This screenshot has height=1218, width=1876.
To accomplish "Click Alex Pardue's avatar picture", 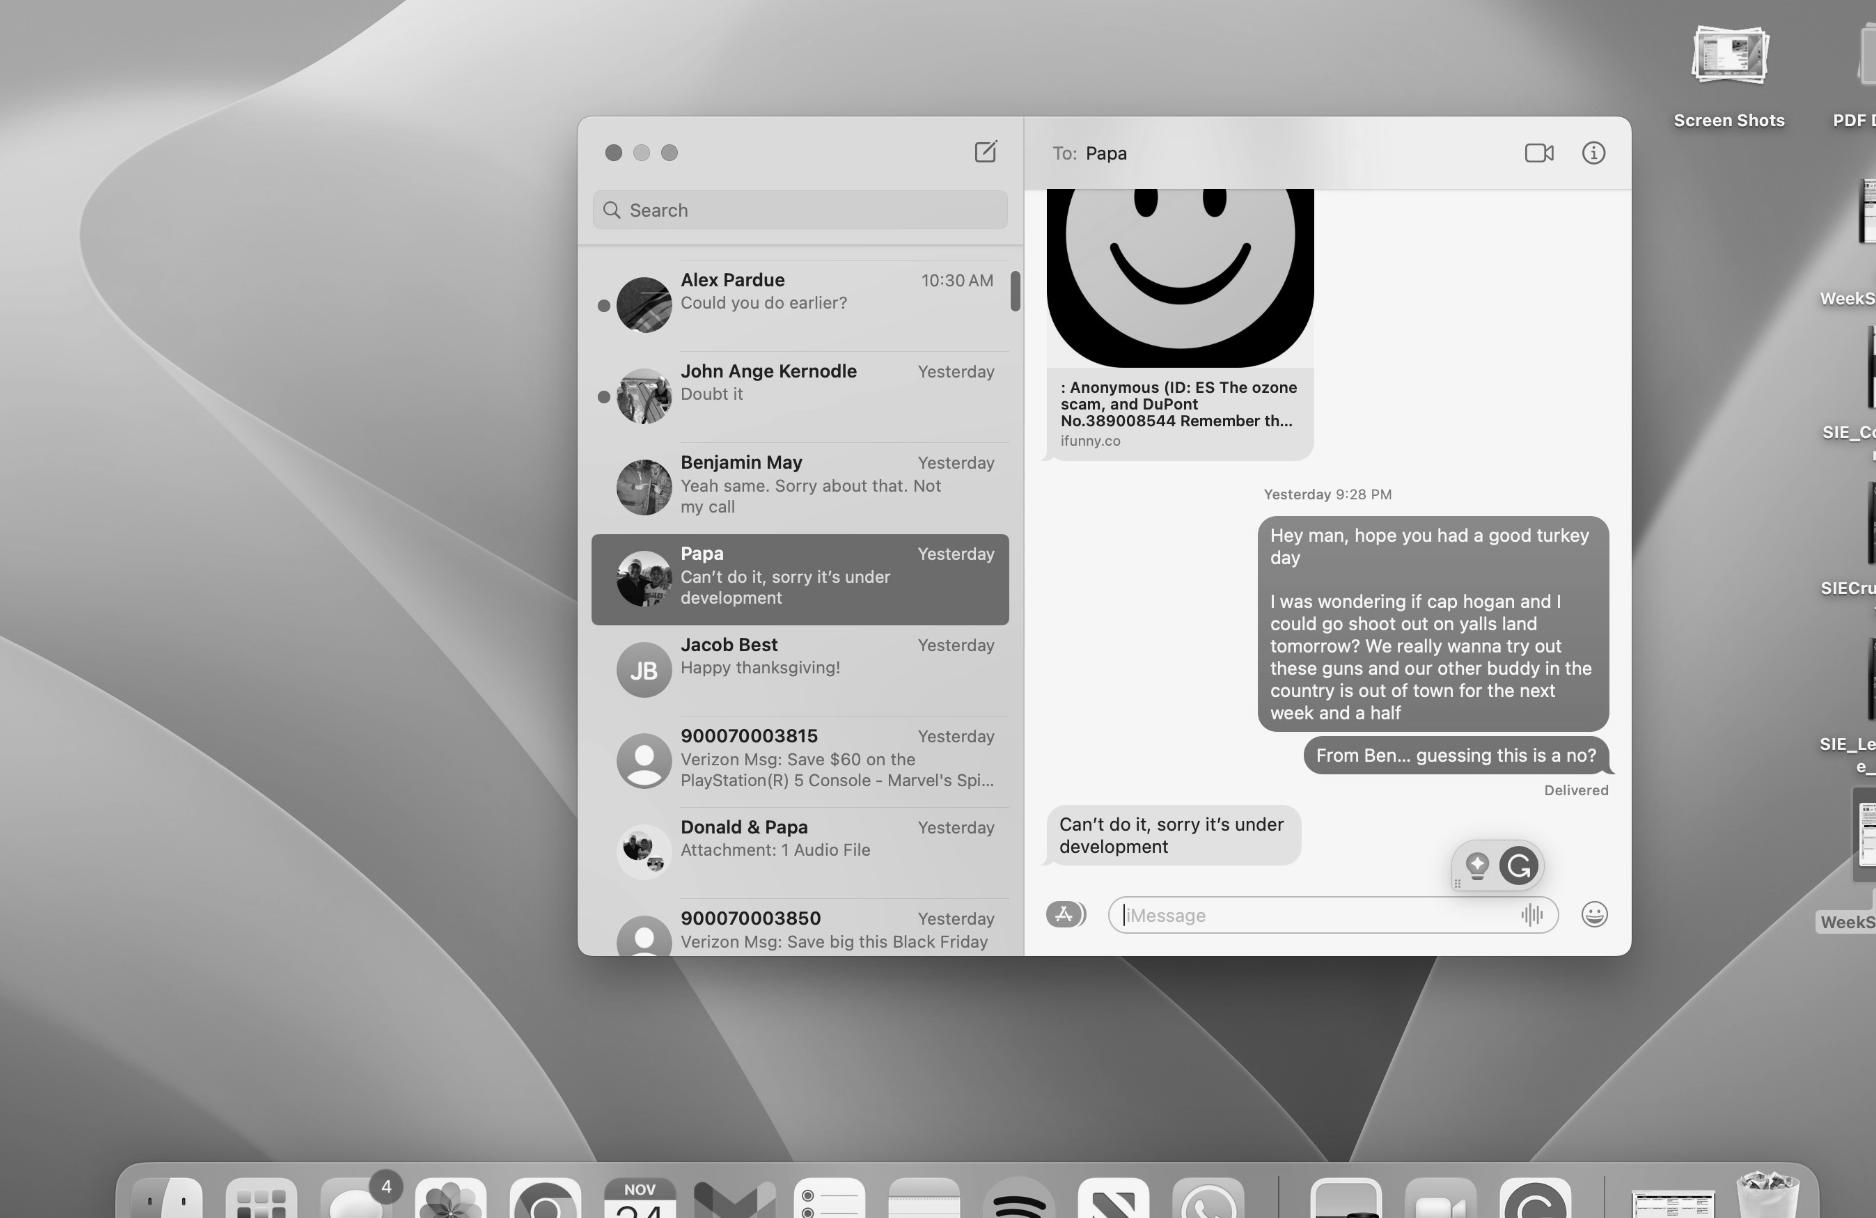I will [644, 305].
